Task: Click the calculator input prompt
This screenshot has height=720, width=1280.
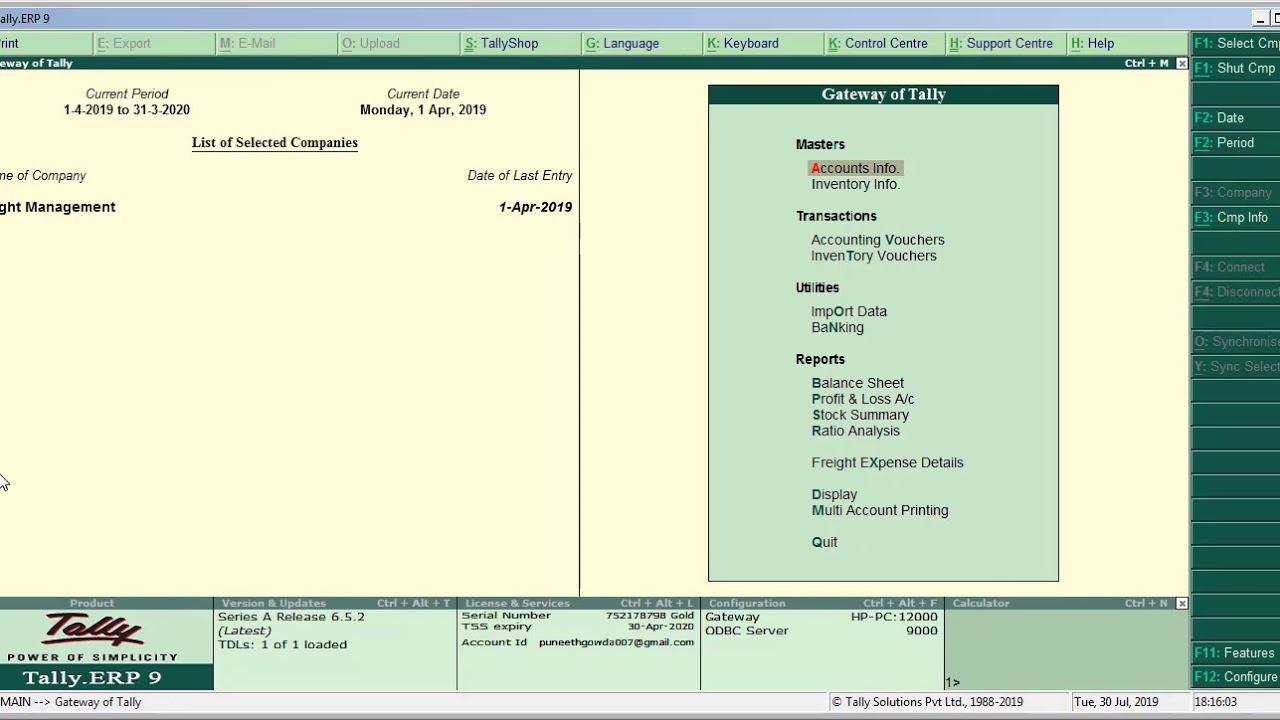Action: 953,683
